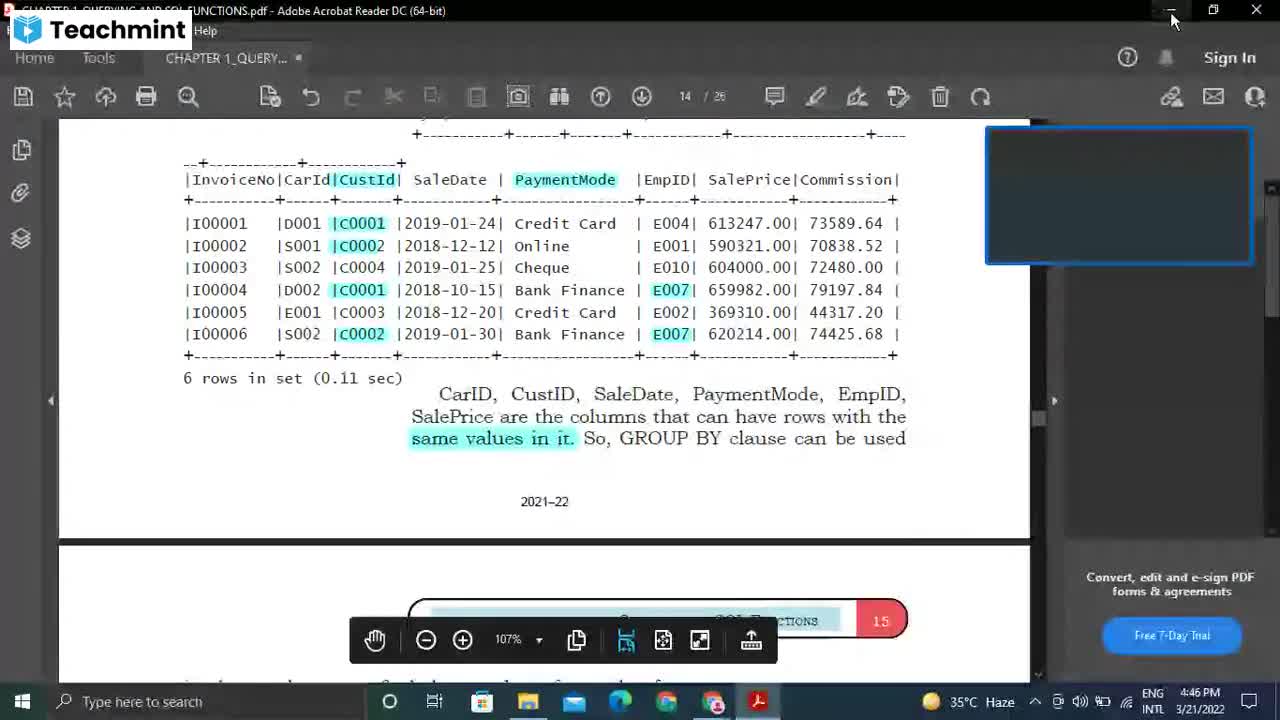
Task: Start the Free 7-Day Trial
Action: tap(1172, 635)
